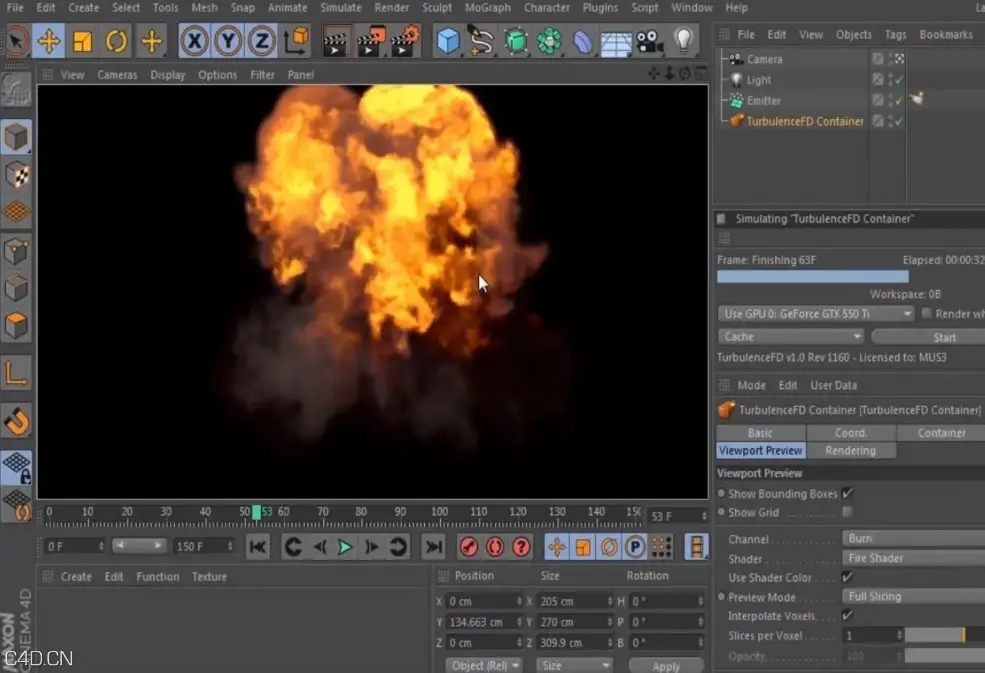
Task: Open Edit Render Settings icon
Action: click(405, 41)
